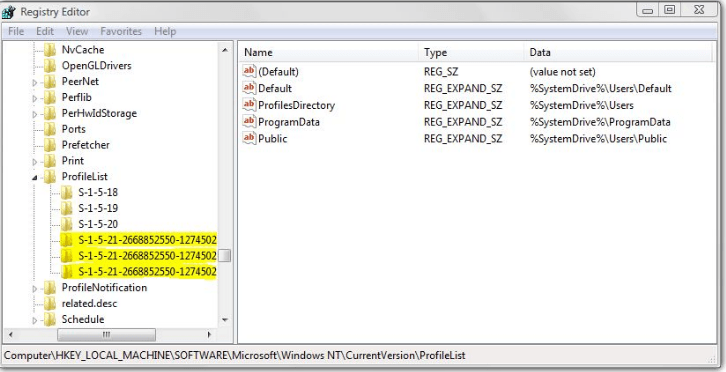Select the Schedule key label
This screenshot has height=372, width=726.
coord(83,319)
